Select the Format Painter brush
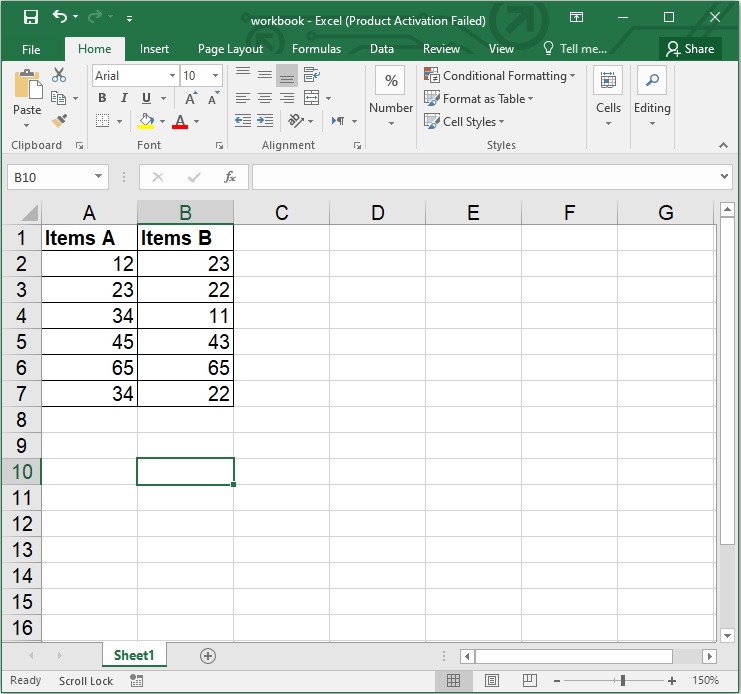741x694 pixels. click(59, 121)
